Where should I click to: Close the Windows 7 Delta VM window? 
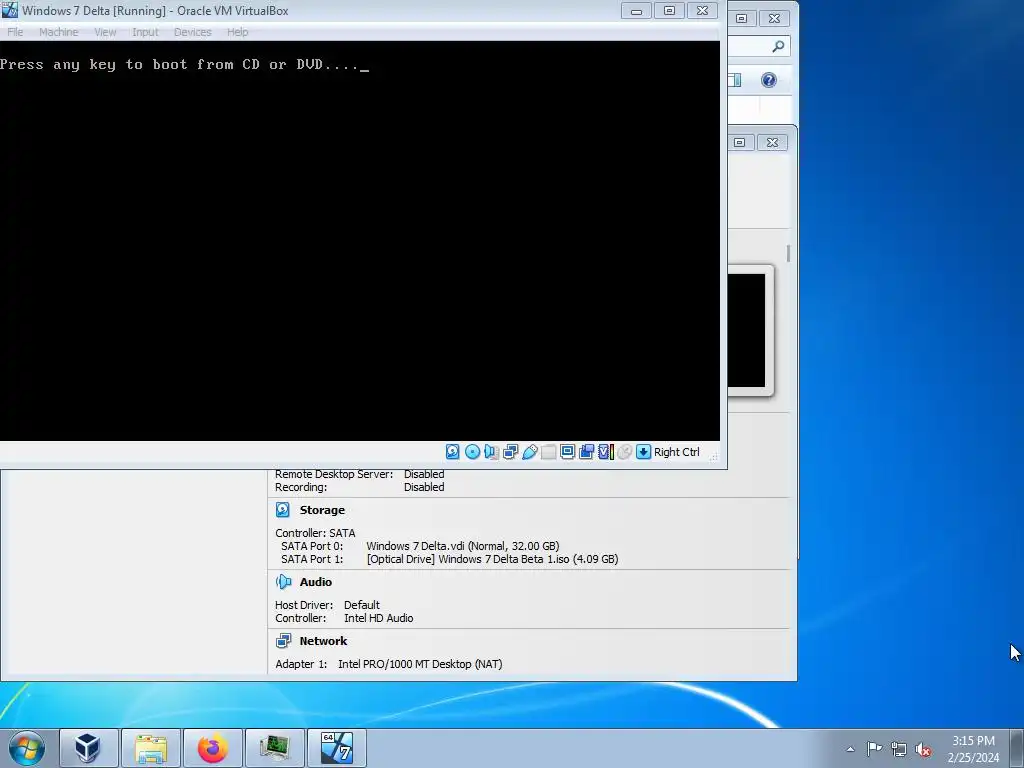tap(703, 10)
